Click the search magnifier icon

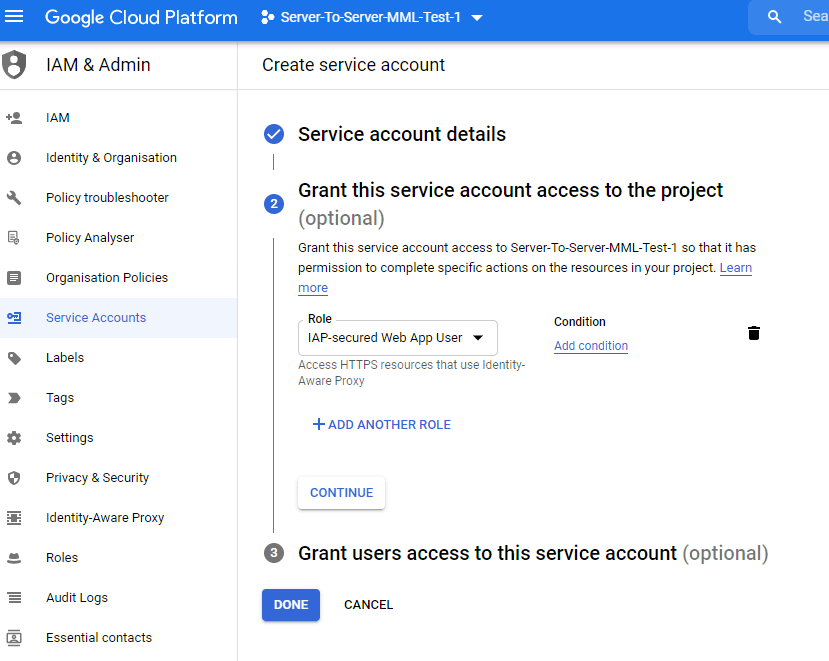(774, 17)
